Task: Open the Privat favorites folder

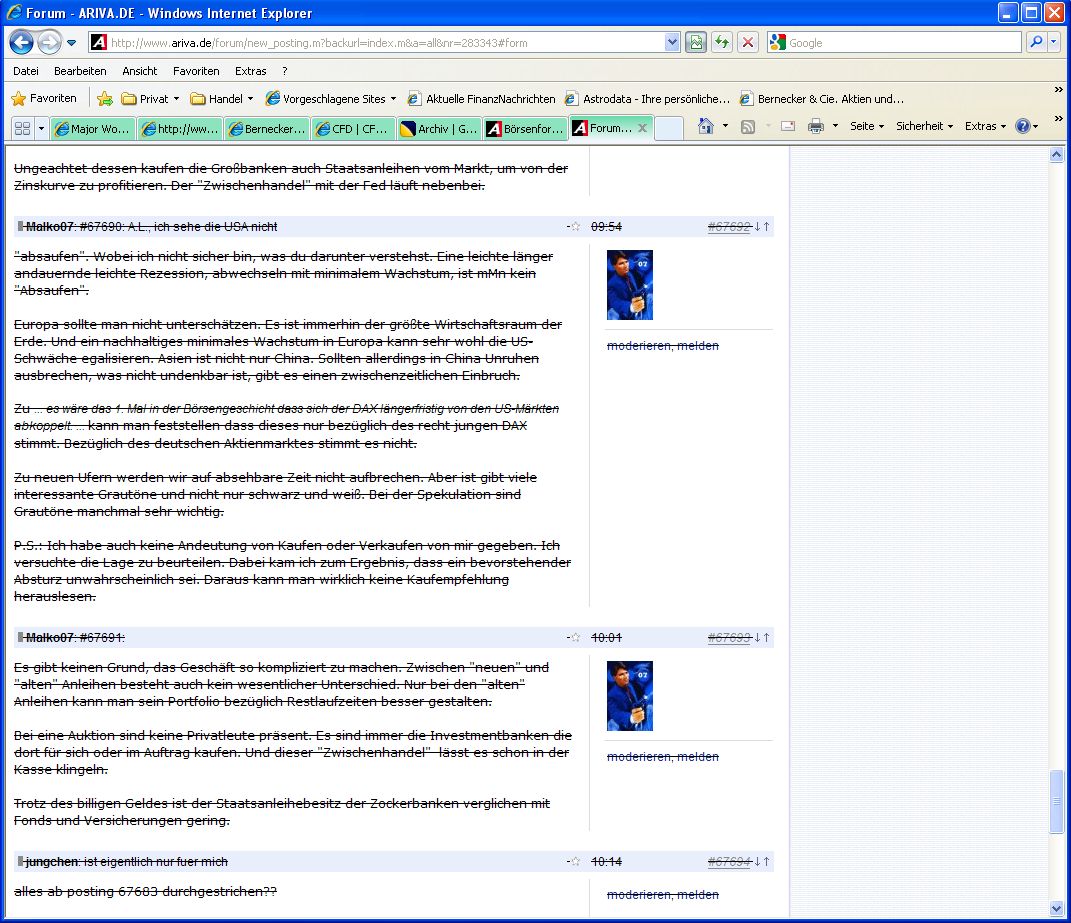Action: click(x=150, y=99)
